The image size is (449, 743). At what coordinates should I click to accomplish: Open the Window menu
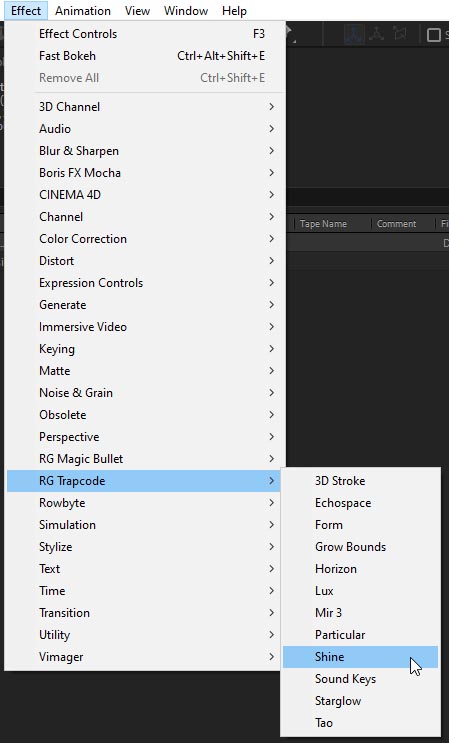coord(186,10)
